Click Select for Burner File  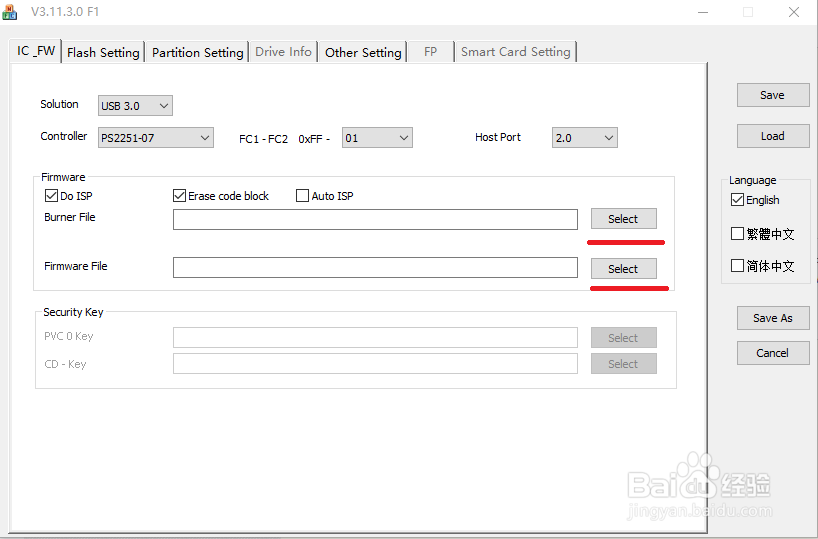click(623, 219)
